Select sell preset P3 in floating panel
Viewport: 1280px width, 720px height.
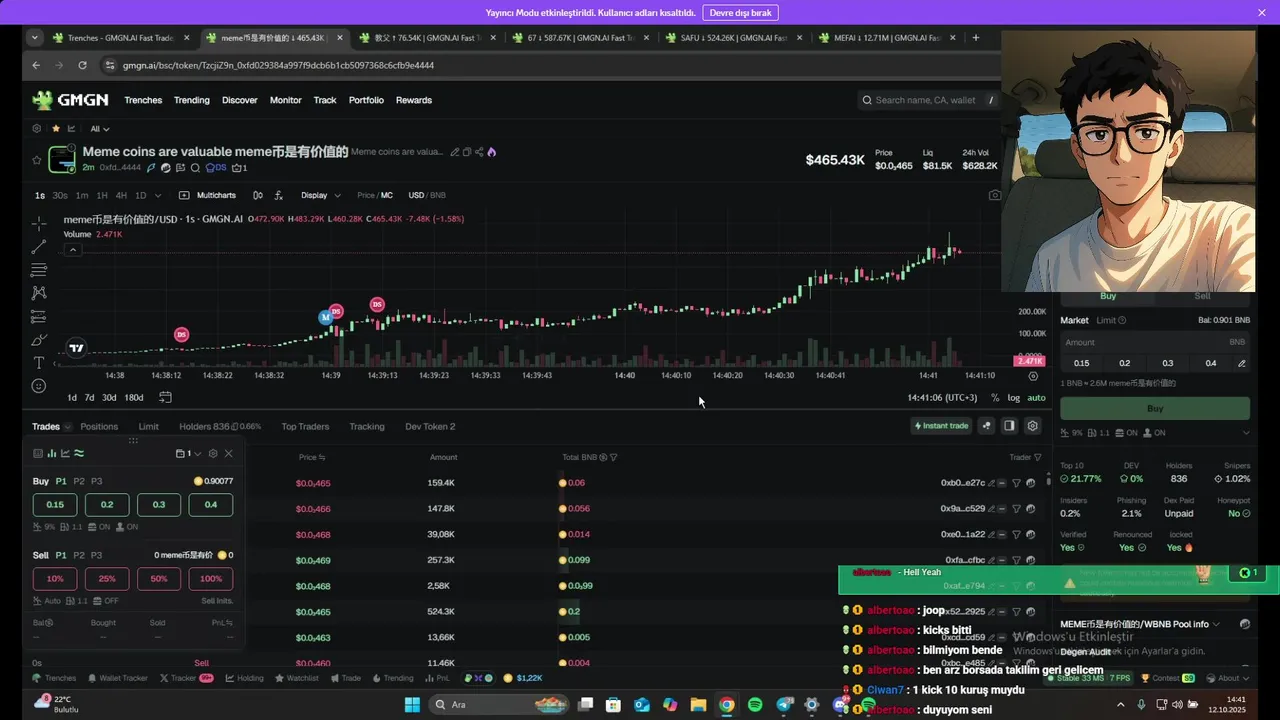pyautogui.click(x=97, y=555)
